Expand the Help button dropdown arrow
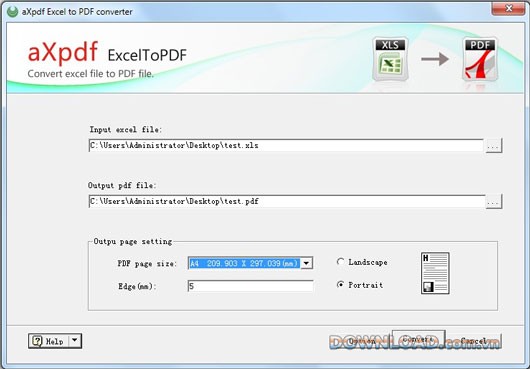This screenshot has width=530, height=369. 75,341
